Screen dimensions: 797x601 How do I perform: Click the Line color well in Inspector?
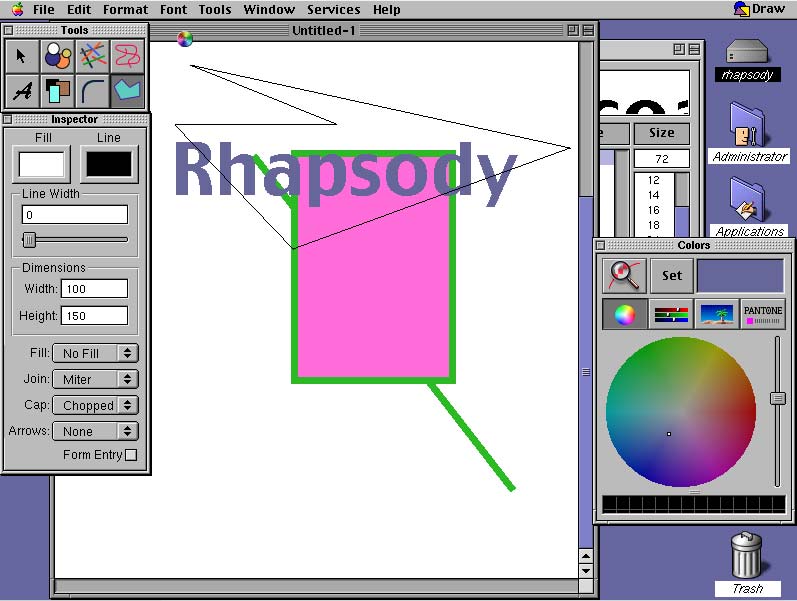pos(109,164)
